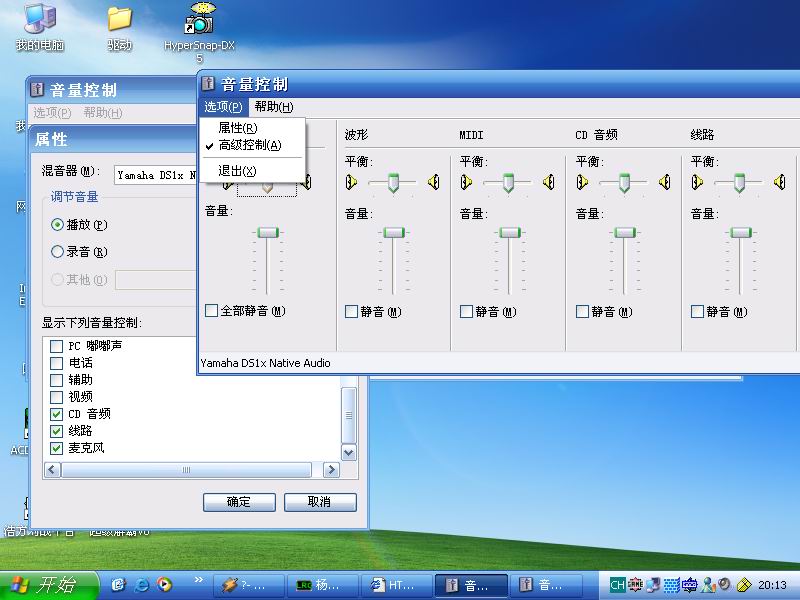Enable 视频 checkbox in list
The width and height of the screenshot is (800, 600).
click(57, 397)
